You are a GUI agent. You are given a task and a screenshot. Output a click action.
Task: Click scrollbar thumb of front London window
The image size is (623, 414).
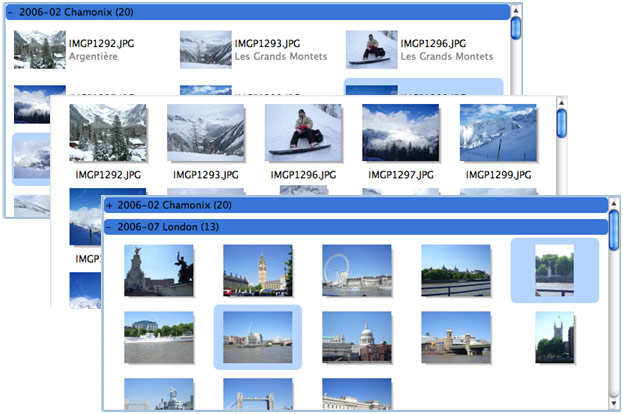click(614, 230)
